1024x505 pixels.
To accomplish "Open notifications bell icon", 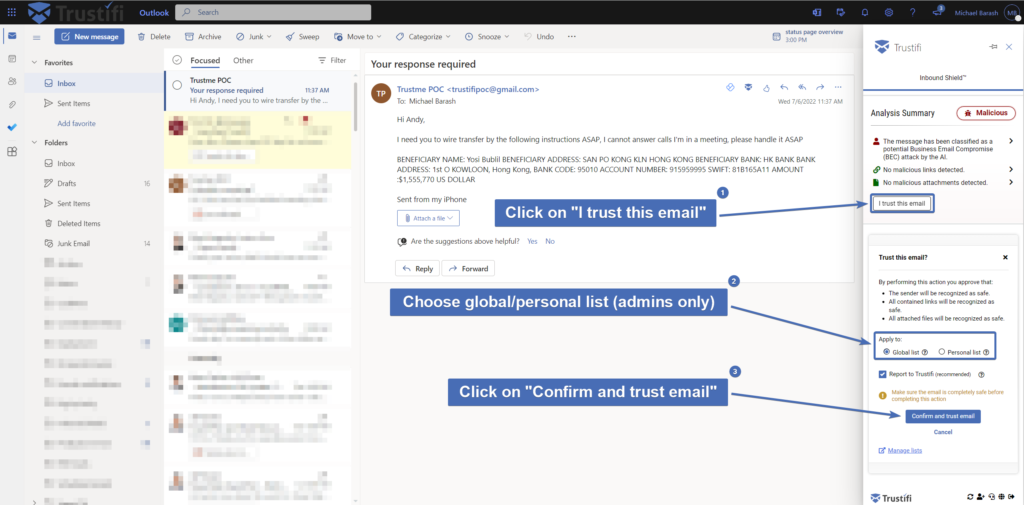I will pyautogui.click(x=865, y=12).
